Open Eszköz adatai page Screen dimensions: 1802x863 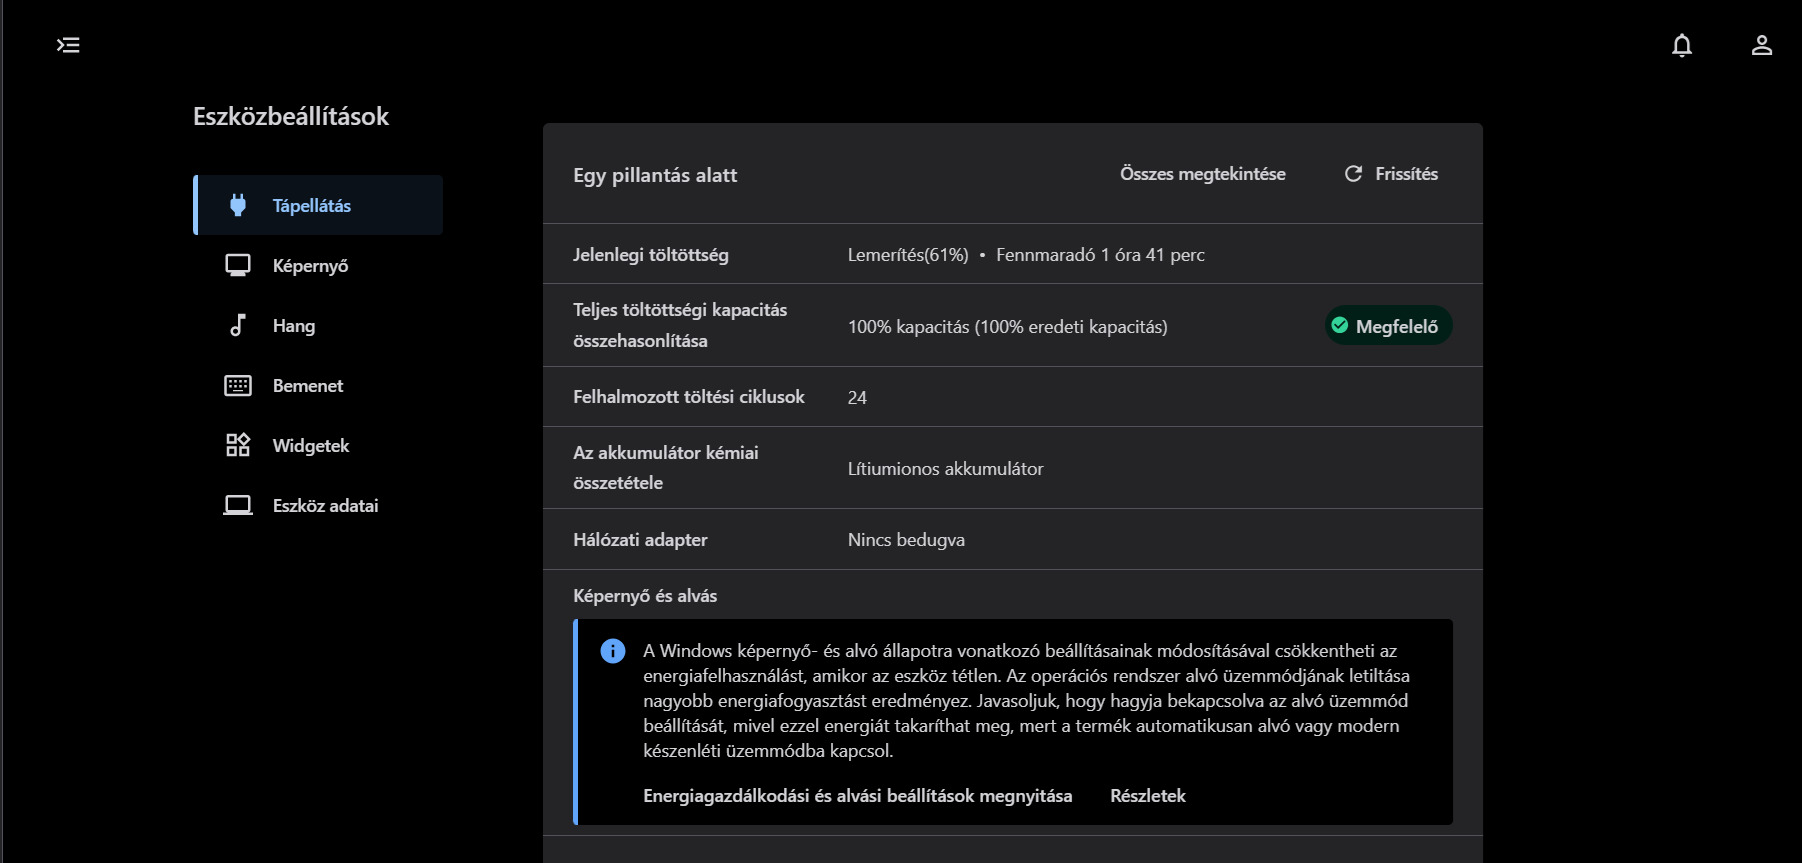click(325, 506)
